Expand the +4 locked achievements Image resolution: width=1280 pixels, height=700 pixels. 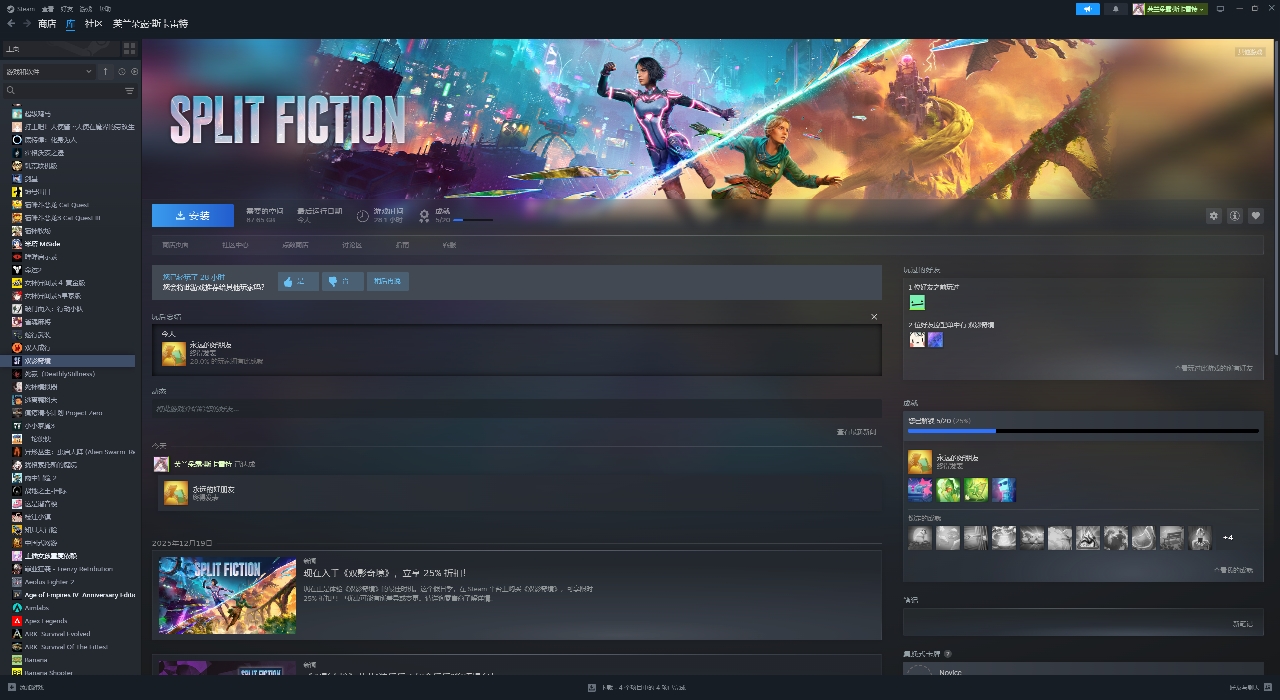tap(1228, 538)
